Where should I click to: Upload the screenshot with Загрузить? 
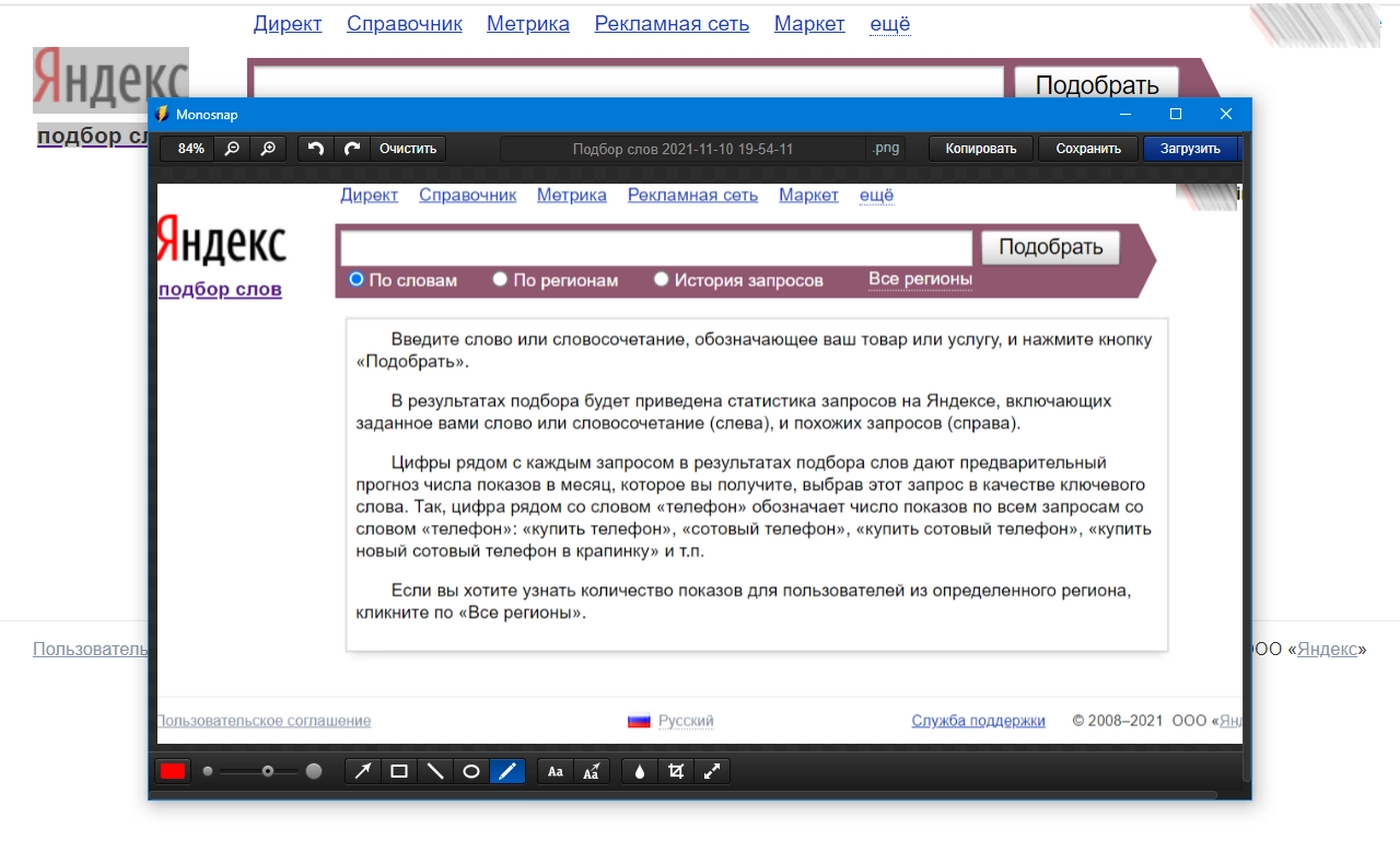click(1190, 148)
